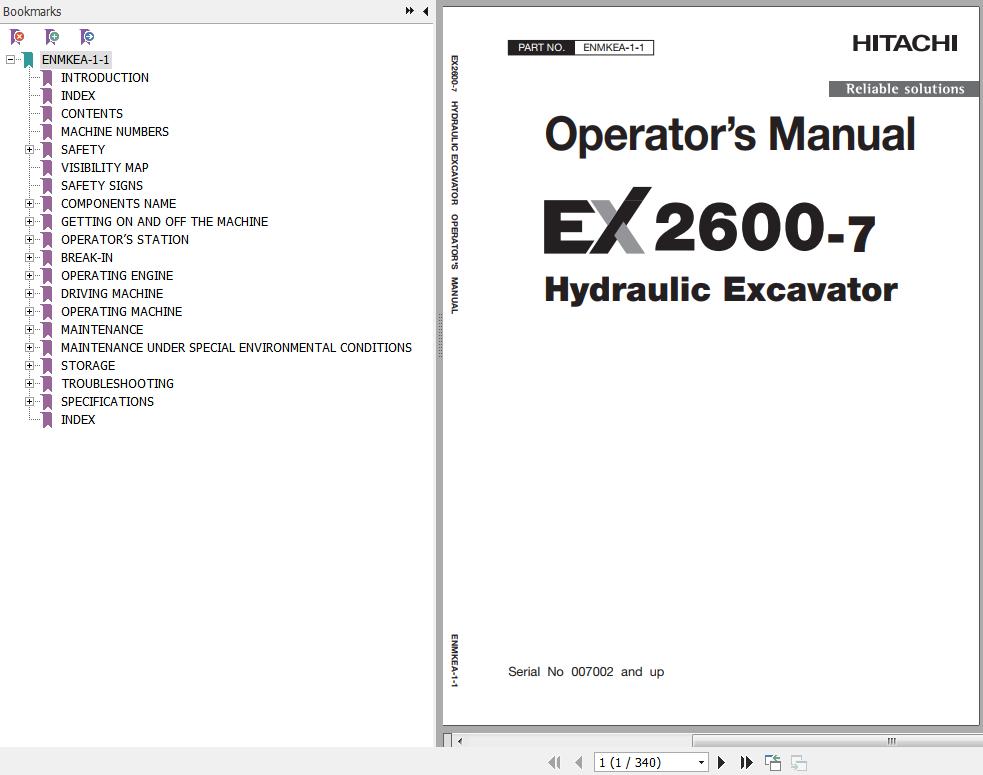Jump to the last page

tap(746, 762)
